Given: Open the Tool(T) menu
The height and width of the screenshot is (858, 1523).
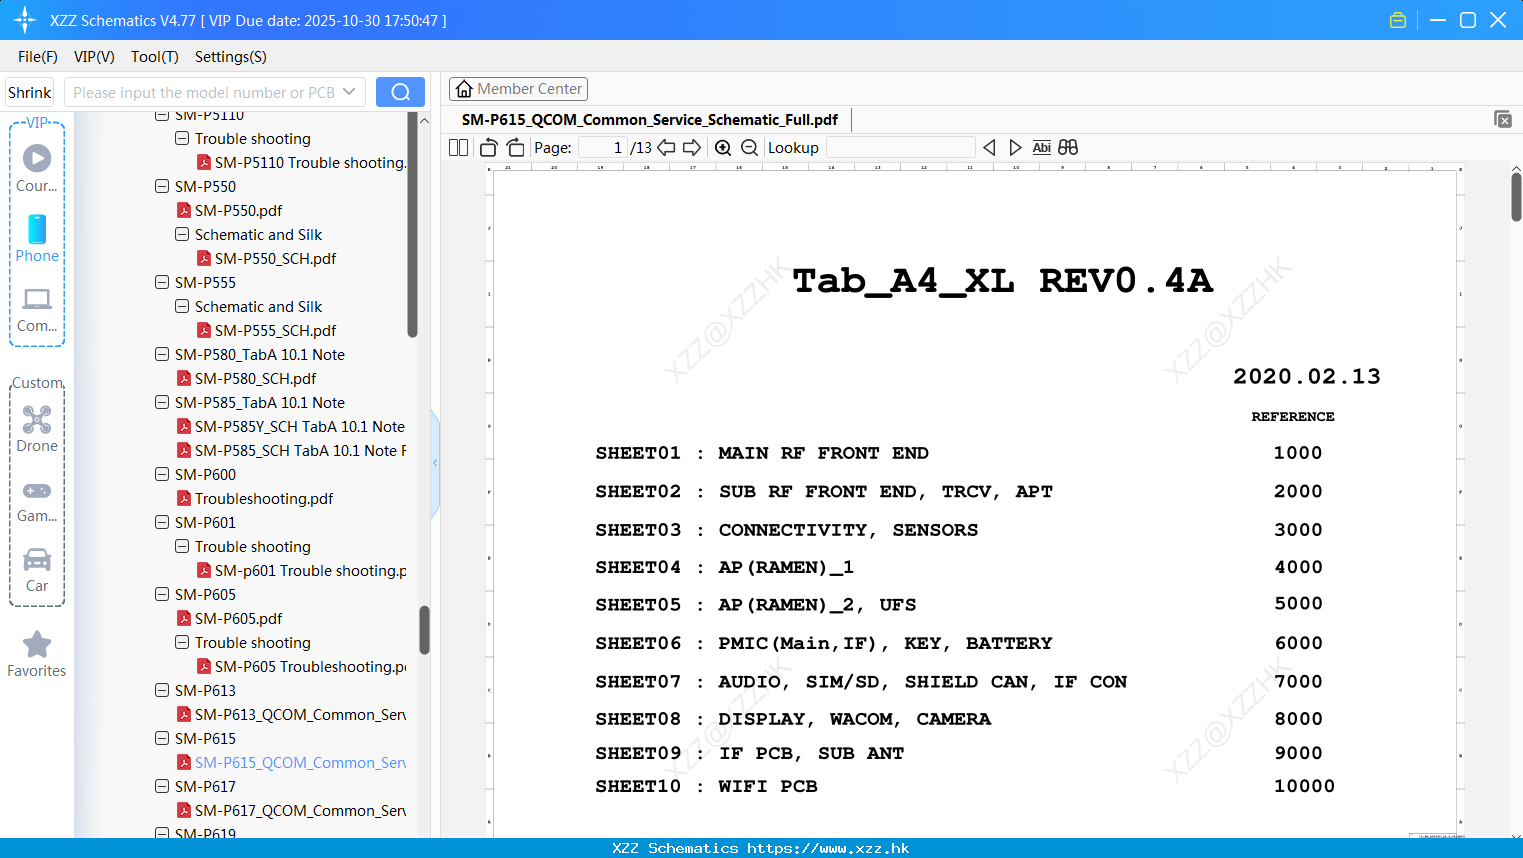Looking at the screenshot, I should 155,57.
